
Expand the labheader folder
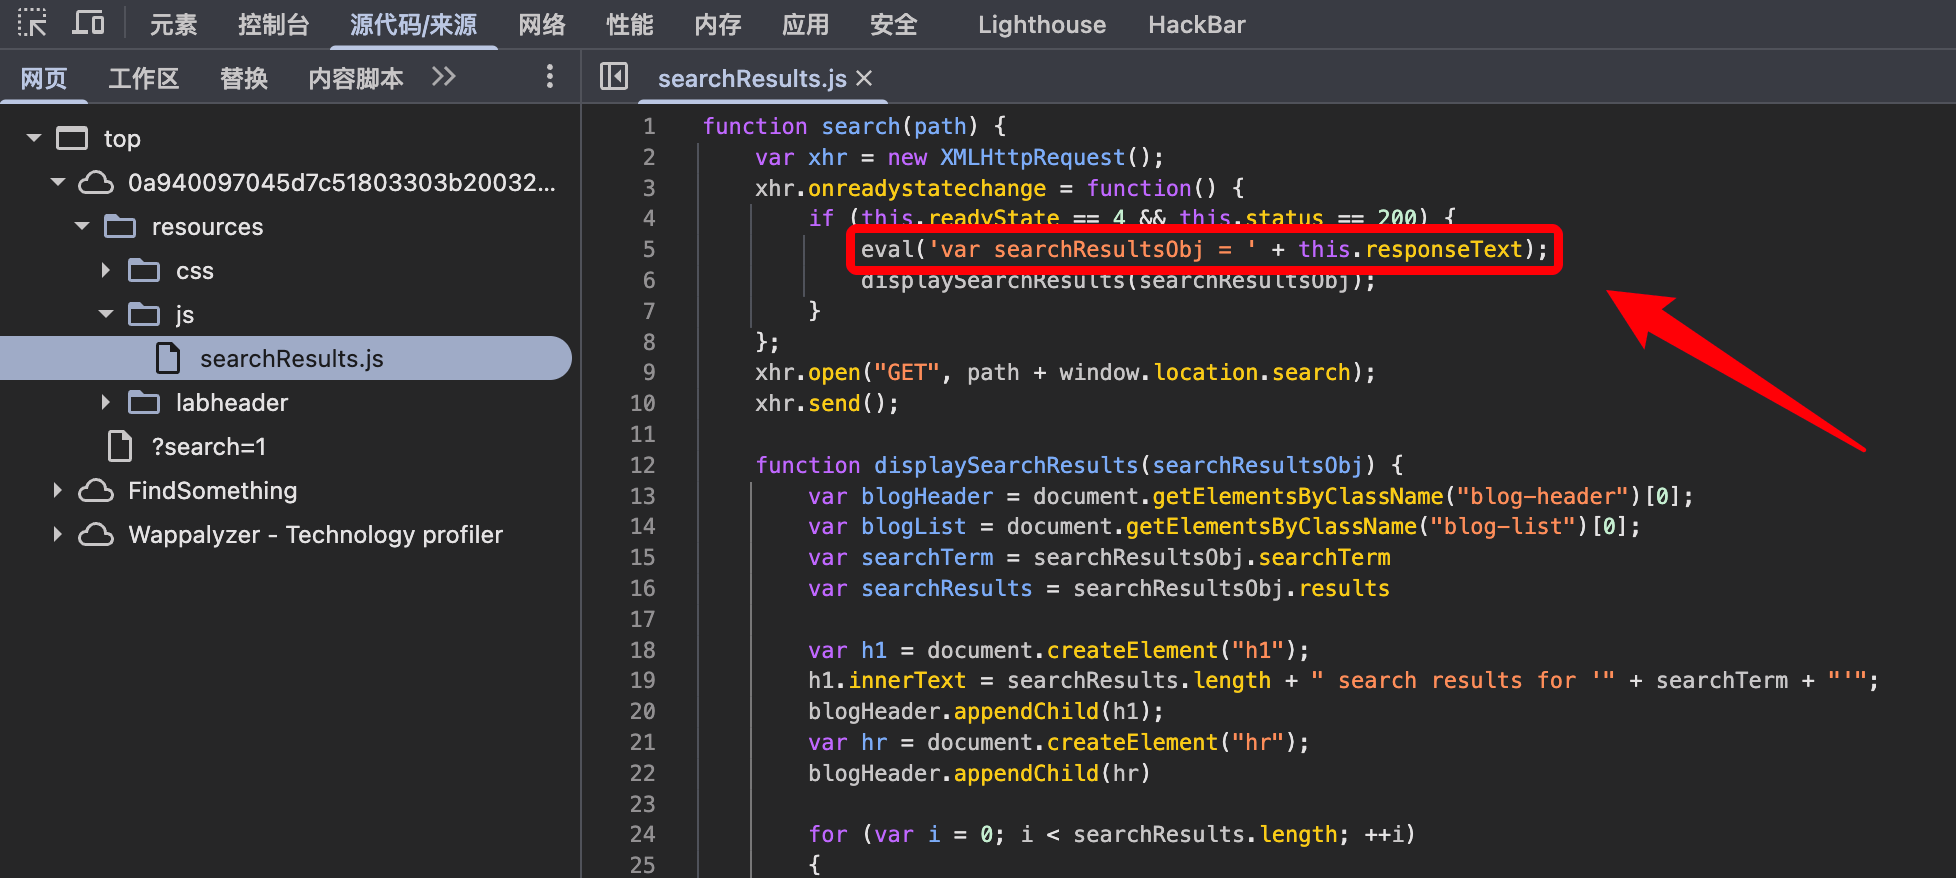tap(105, 403)
